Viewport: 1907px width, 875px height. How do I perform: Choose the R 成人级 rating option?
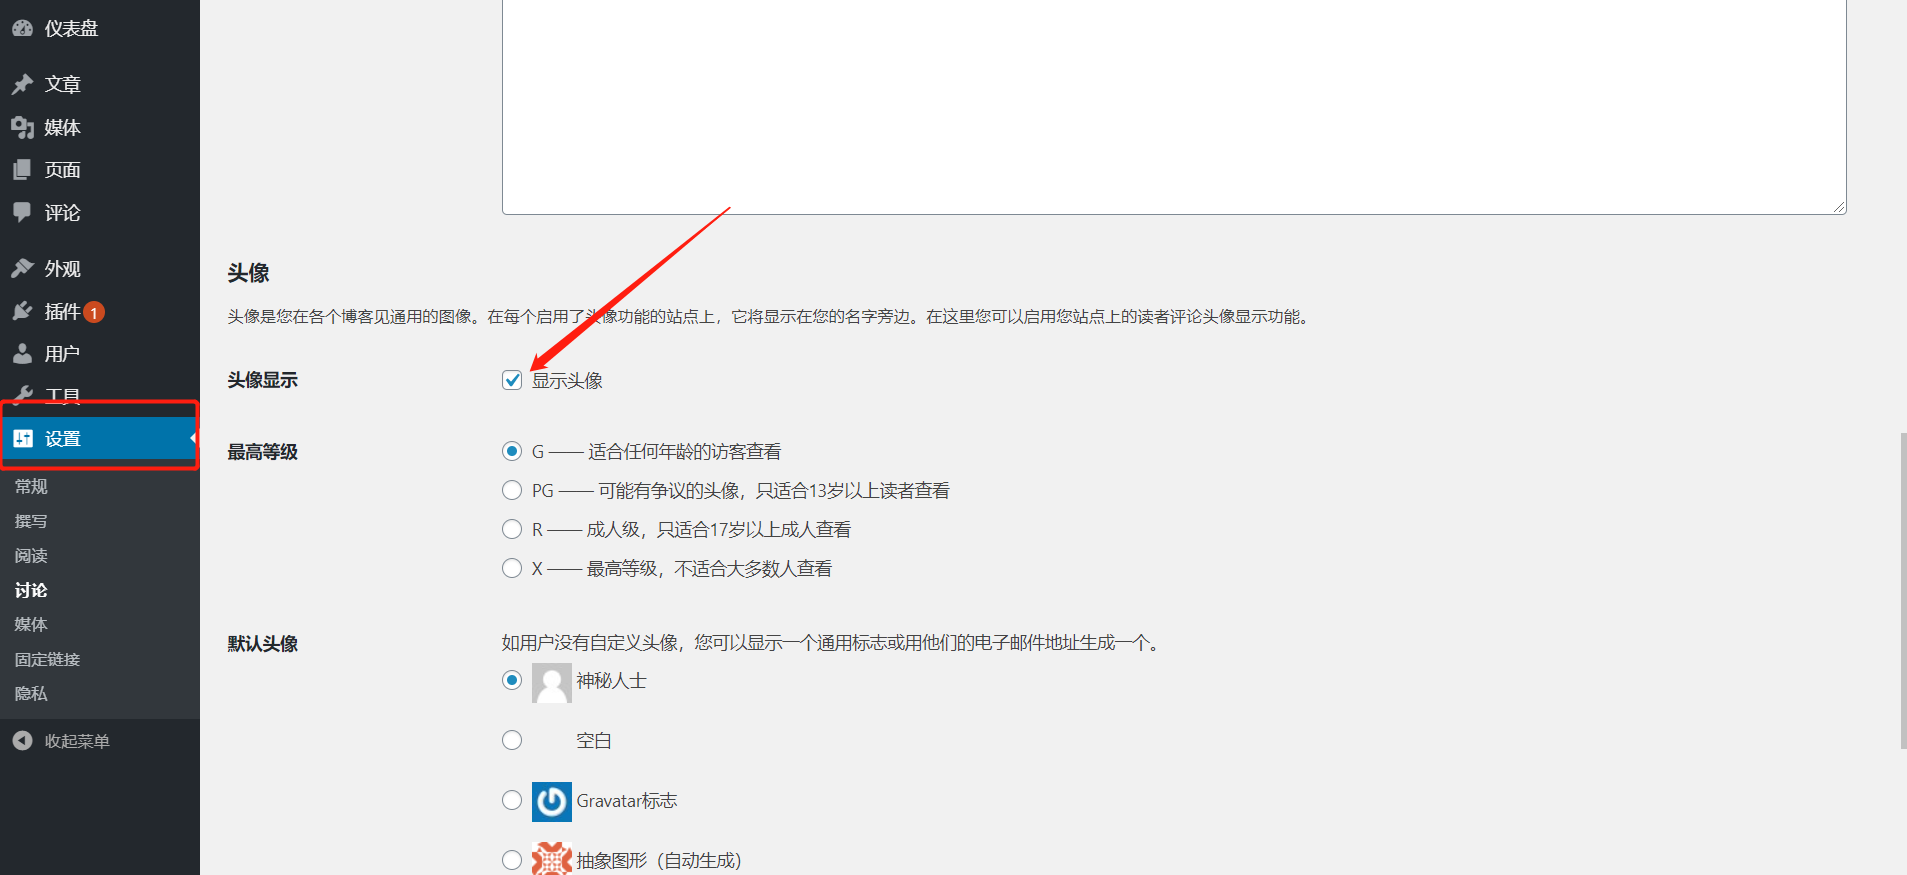point(512,529)
